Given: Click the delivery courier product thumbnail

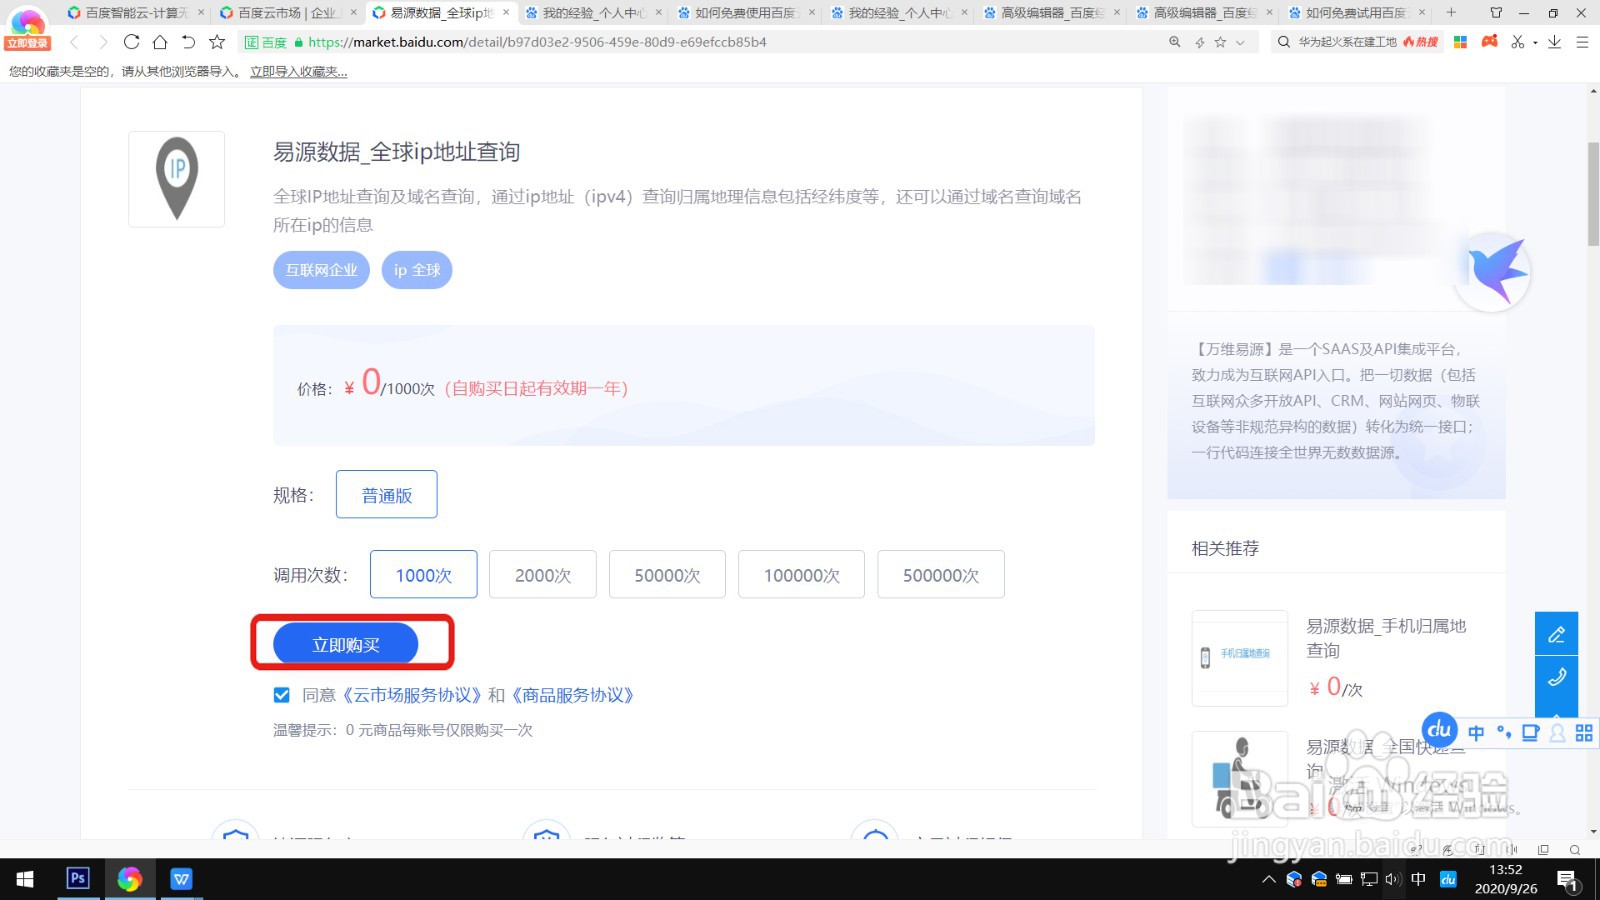Looking at the screenshot, I should 1240,779.
